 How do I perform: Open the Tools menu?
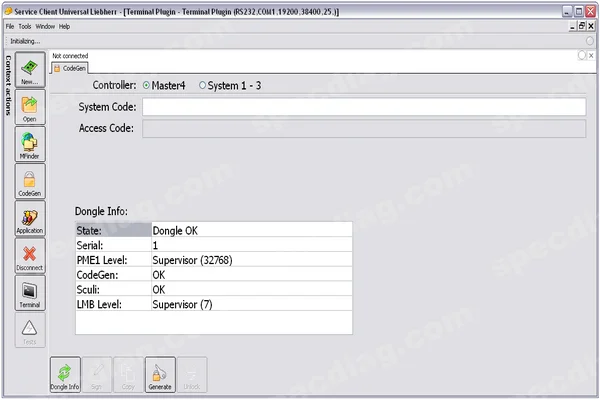(x=25, y=26)
